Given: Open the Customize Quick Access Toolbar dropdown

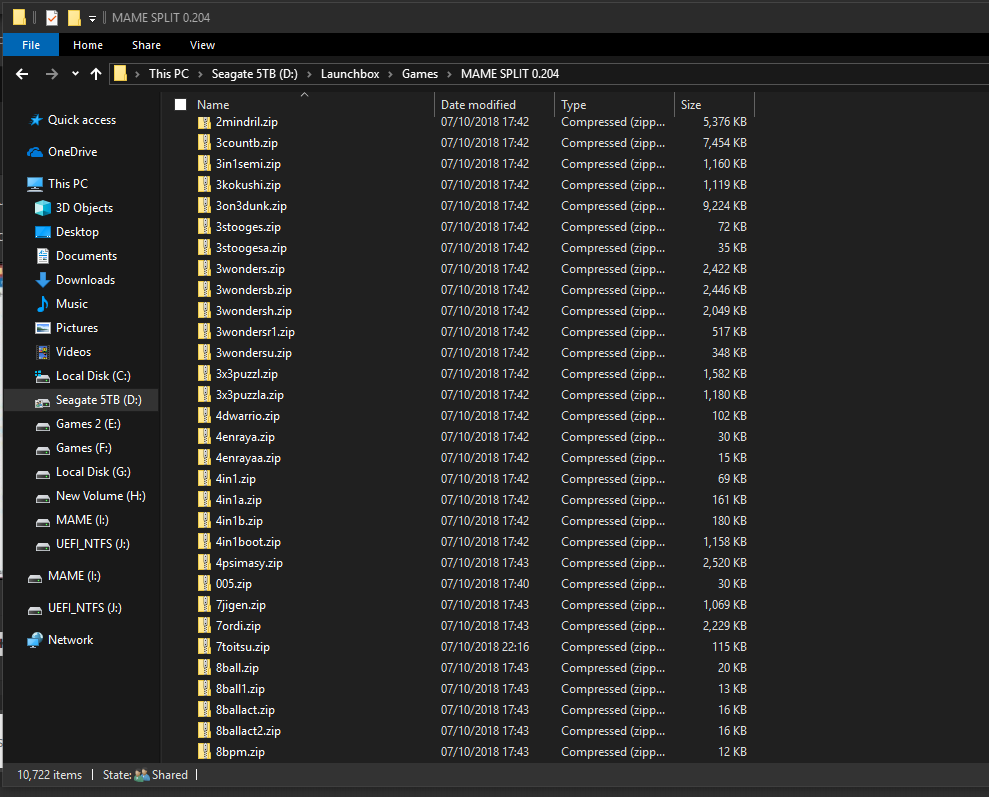Looking at the screenshot, I should click(x=93, y=18).
